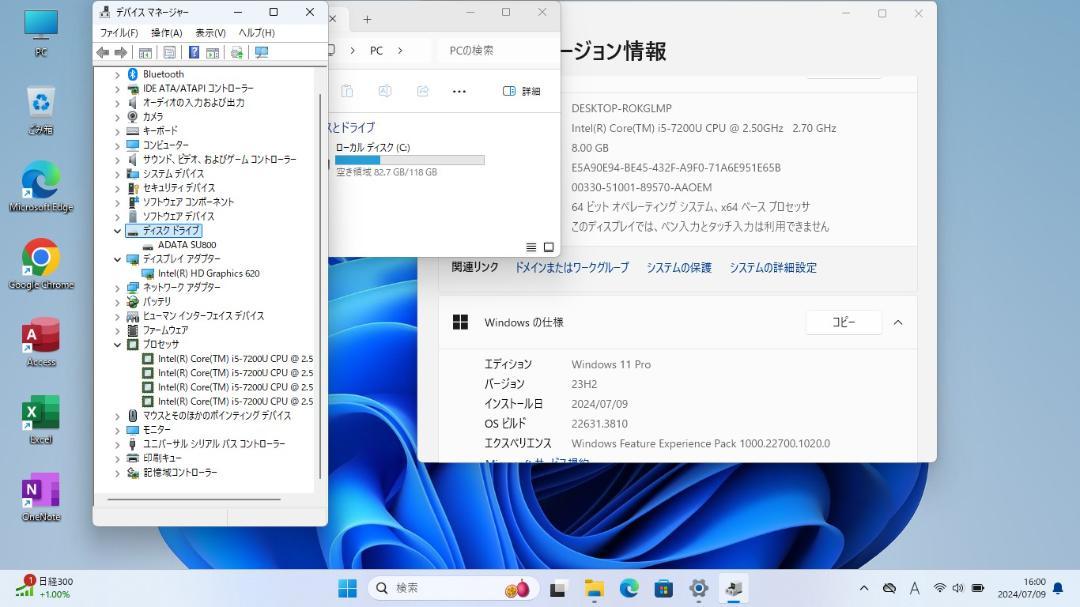
Task: Open the three-dot more options in Explorer
Action: 459,91
